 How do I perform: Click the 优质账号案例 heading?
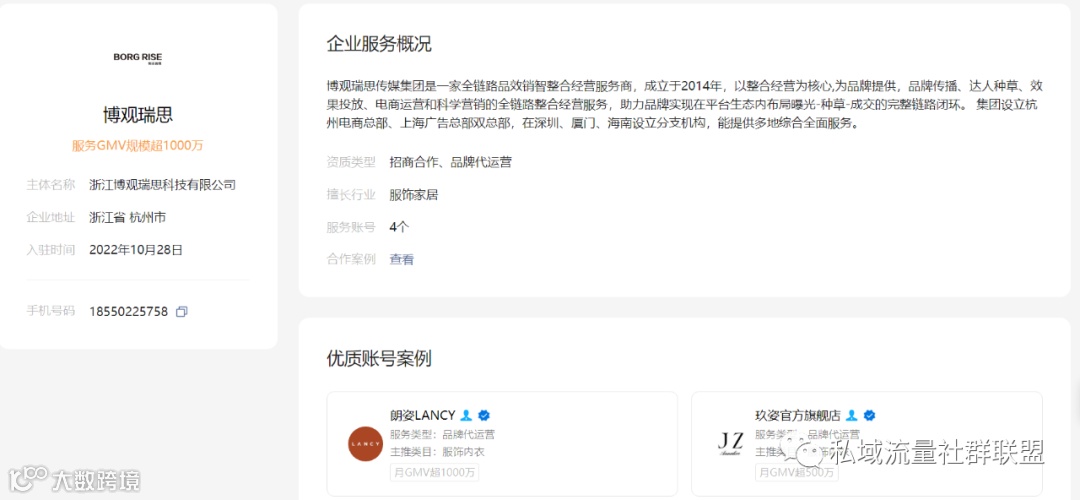click(379, 358)
